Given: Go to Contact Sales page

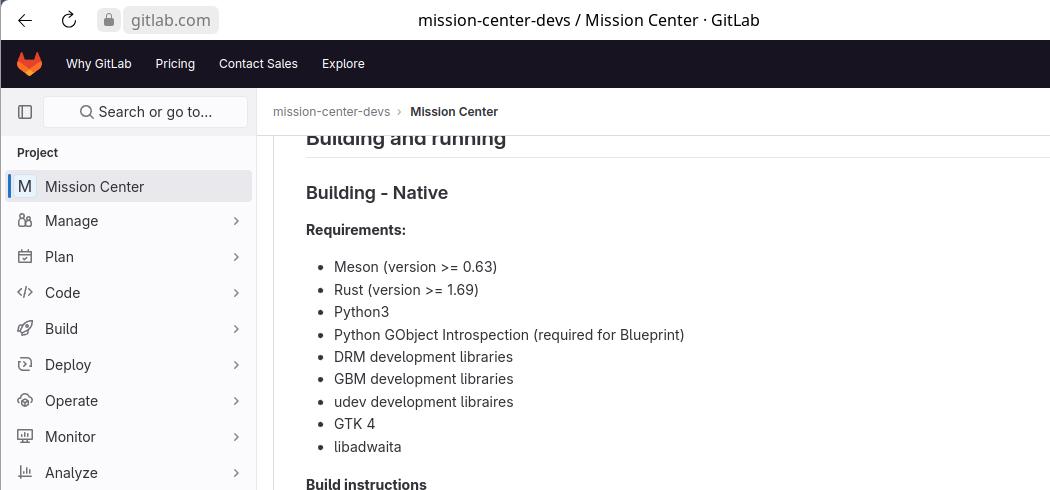Looking at the screenshot, I should [x=258, y=64].
